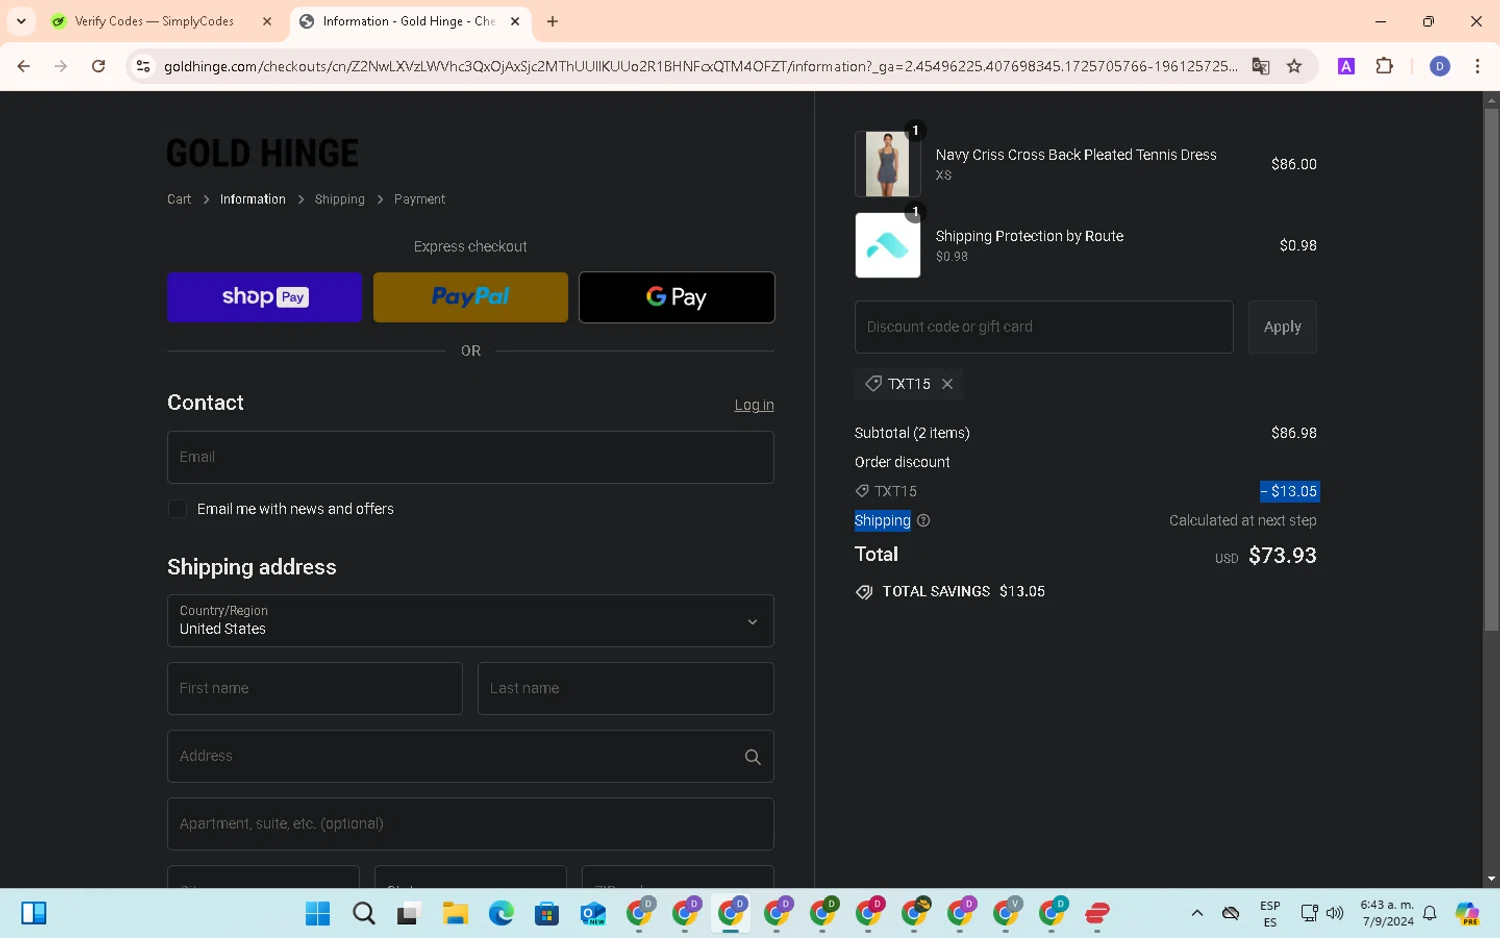Pay using the PayPal button
Screen dimensions: 1500x938
tap(470, 297)
